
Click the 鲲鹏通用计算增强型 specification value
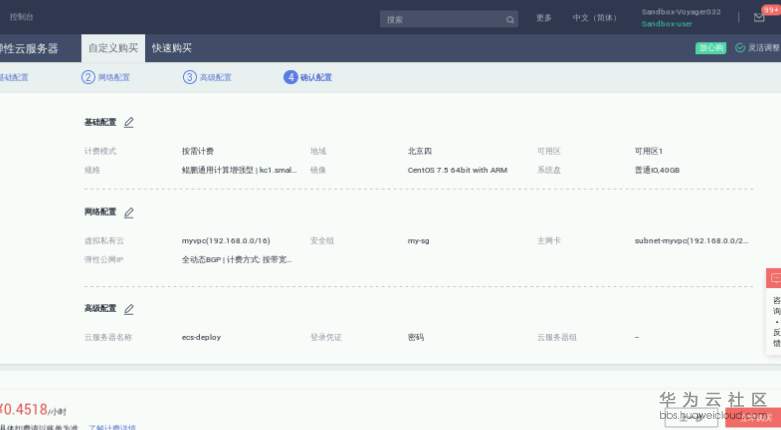click(x=239, y=170)
